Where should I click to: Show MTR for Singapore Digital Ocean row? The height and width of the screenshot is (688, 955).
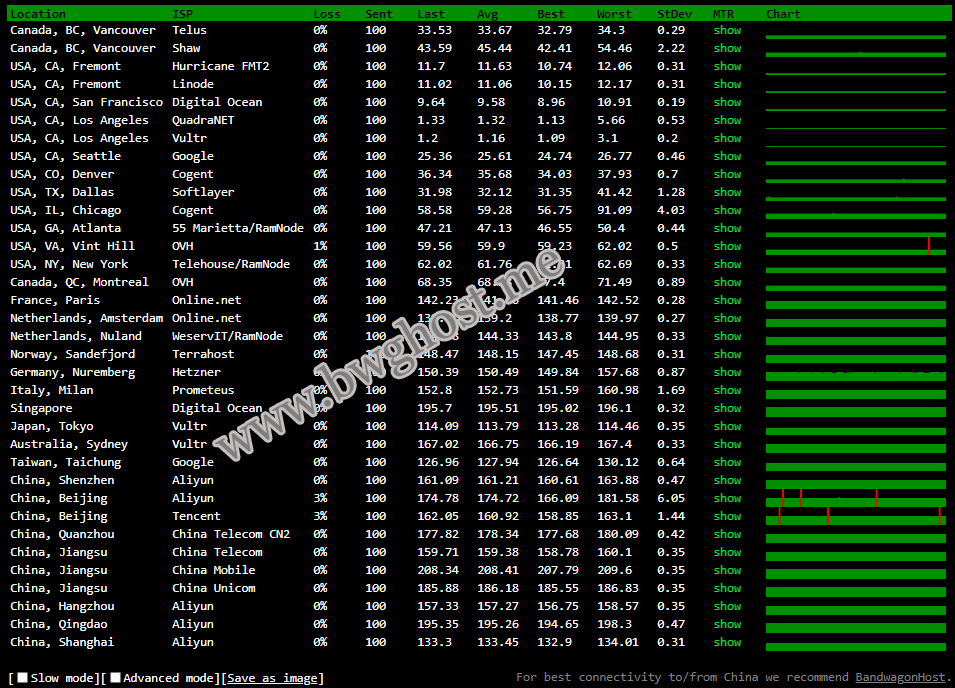pyautogui.click(x=727, y=408)
